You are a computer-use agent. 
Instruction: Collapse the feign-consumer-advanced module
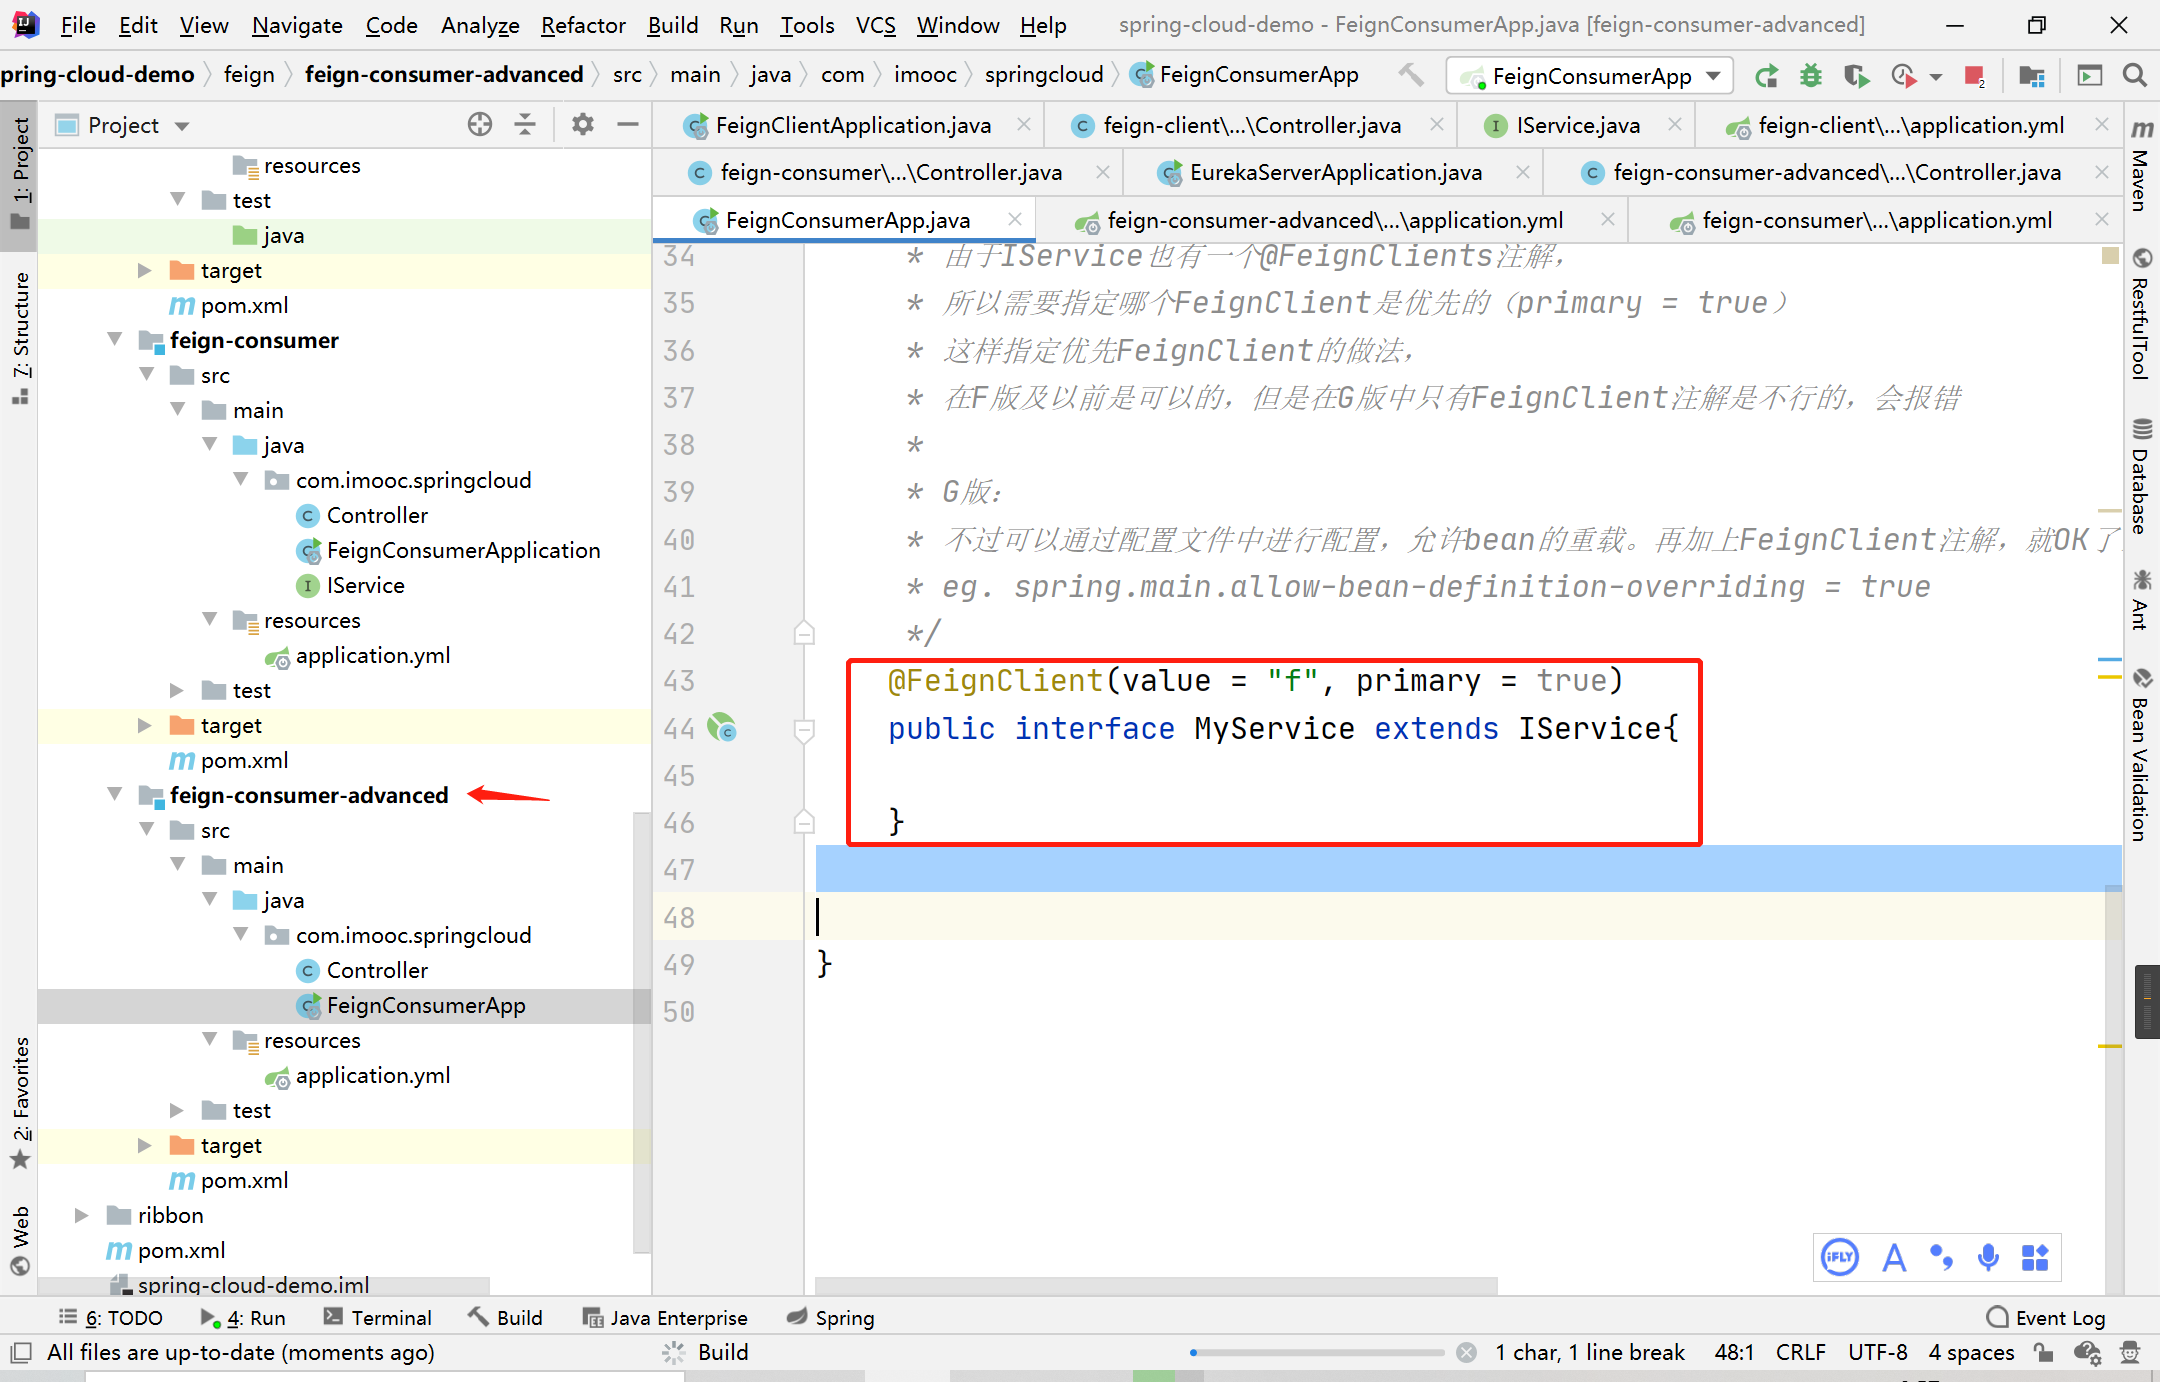(x=115, y=795)
